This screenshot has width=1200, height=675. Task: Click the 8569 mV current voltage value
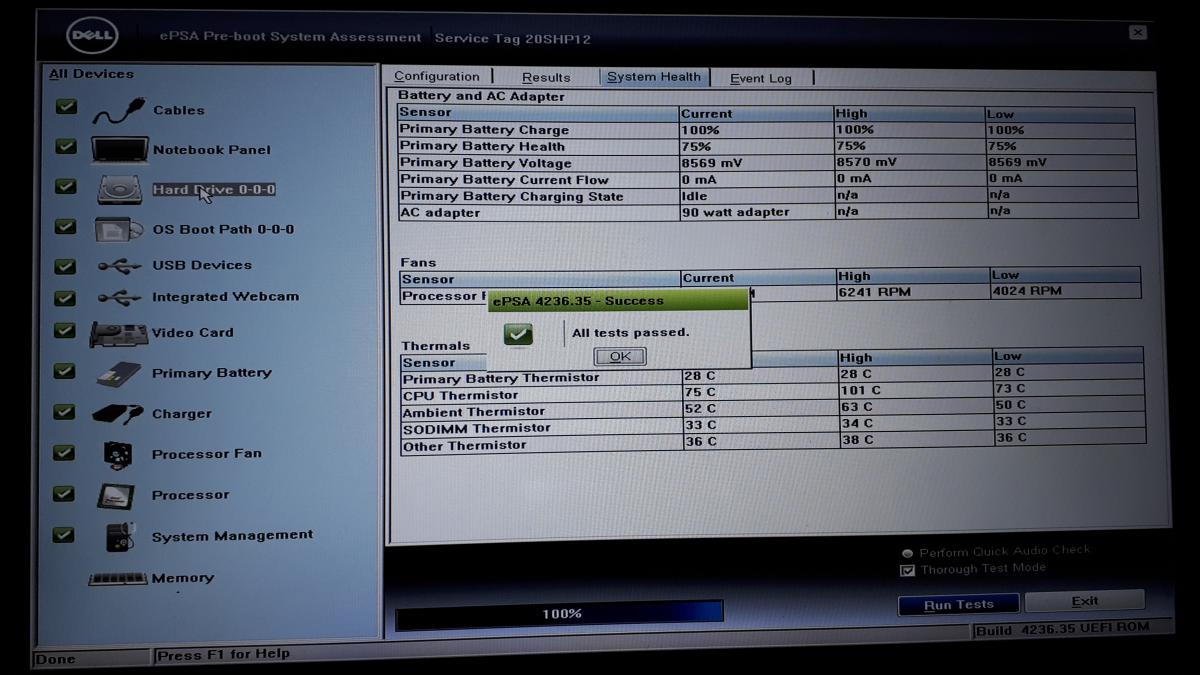pyautogui.click(x=711, y=163)
